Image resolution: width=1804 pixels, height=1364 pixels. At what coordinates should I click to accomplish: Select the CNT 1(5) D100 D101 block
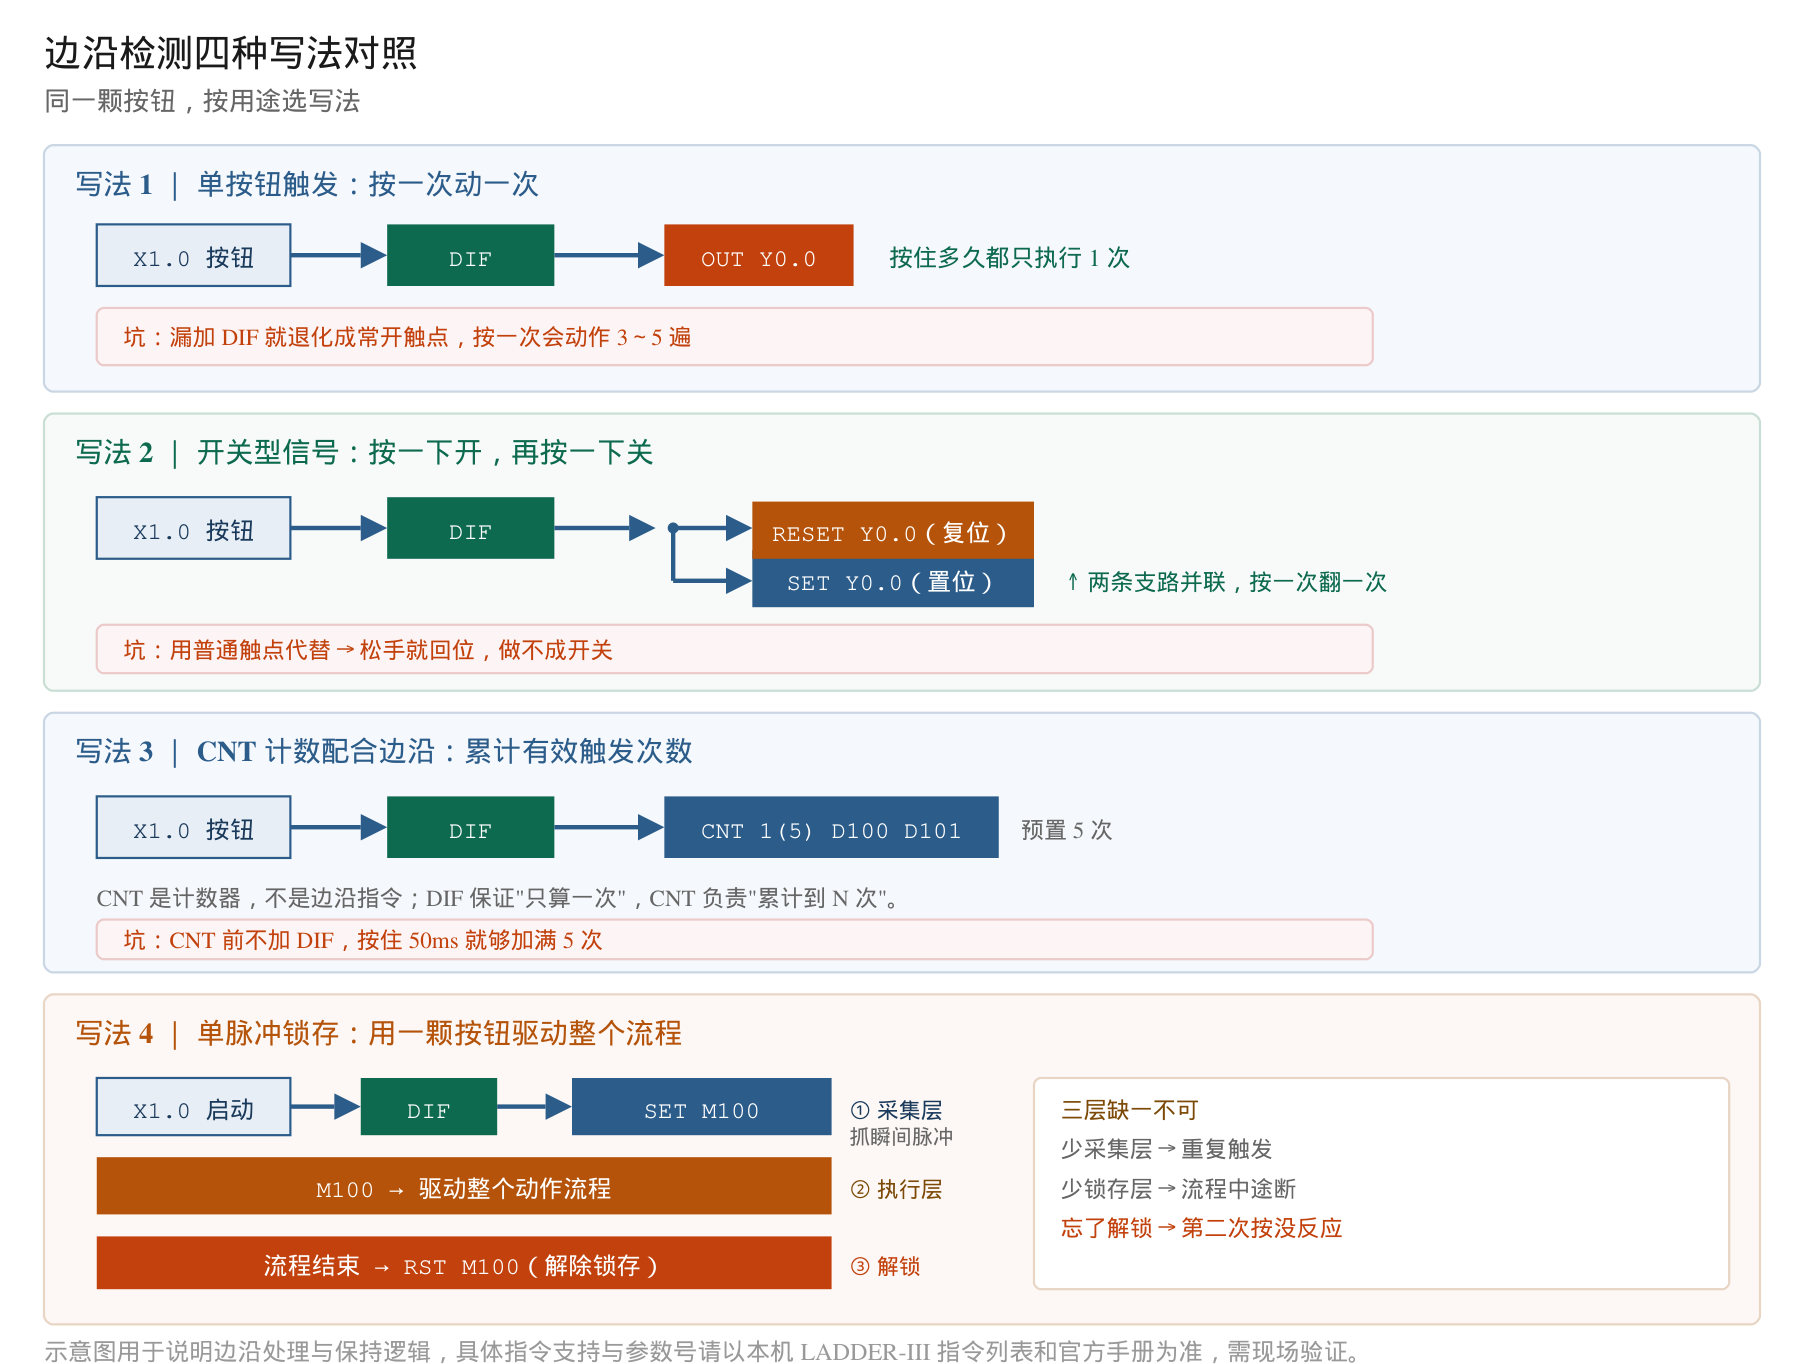831,827
